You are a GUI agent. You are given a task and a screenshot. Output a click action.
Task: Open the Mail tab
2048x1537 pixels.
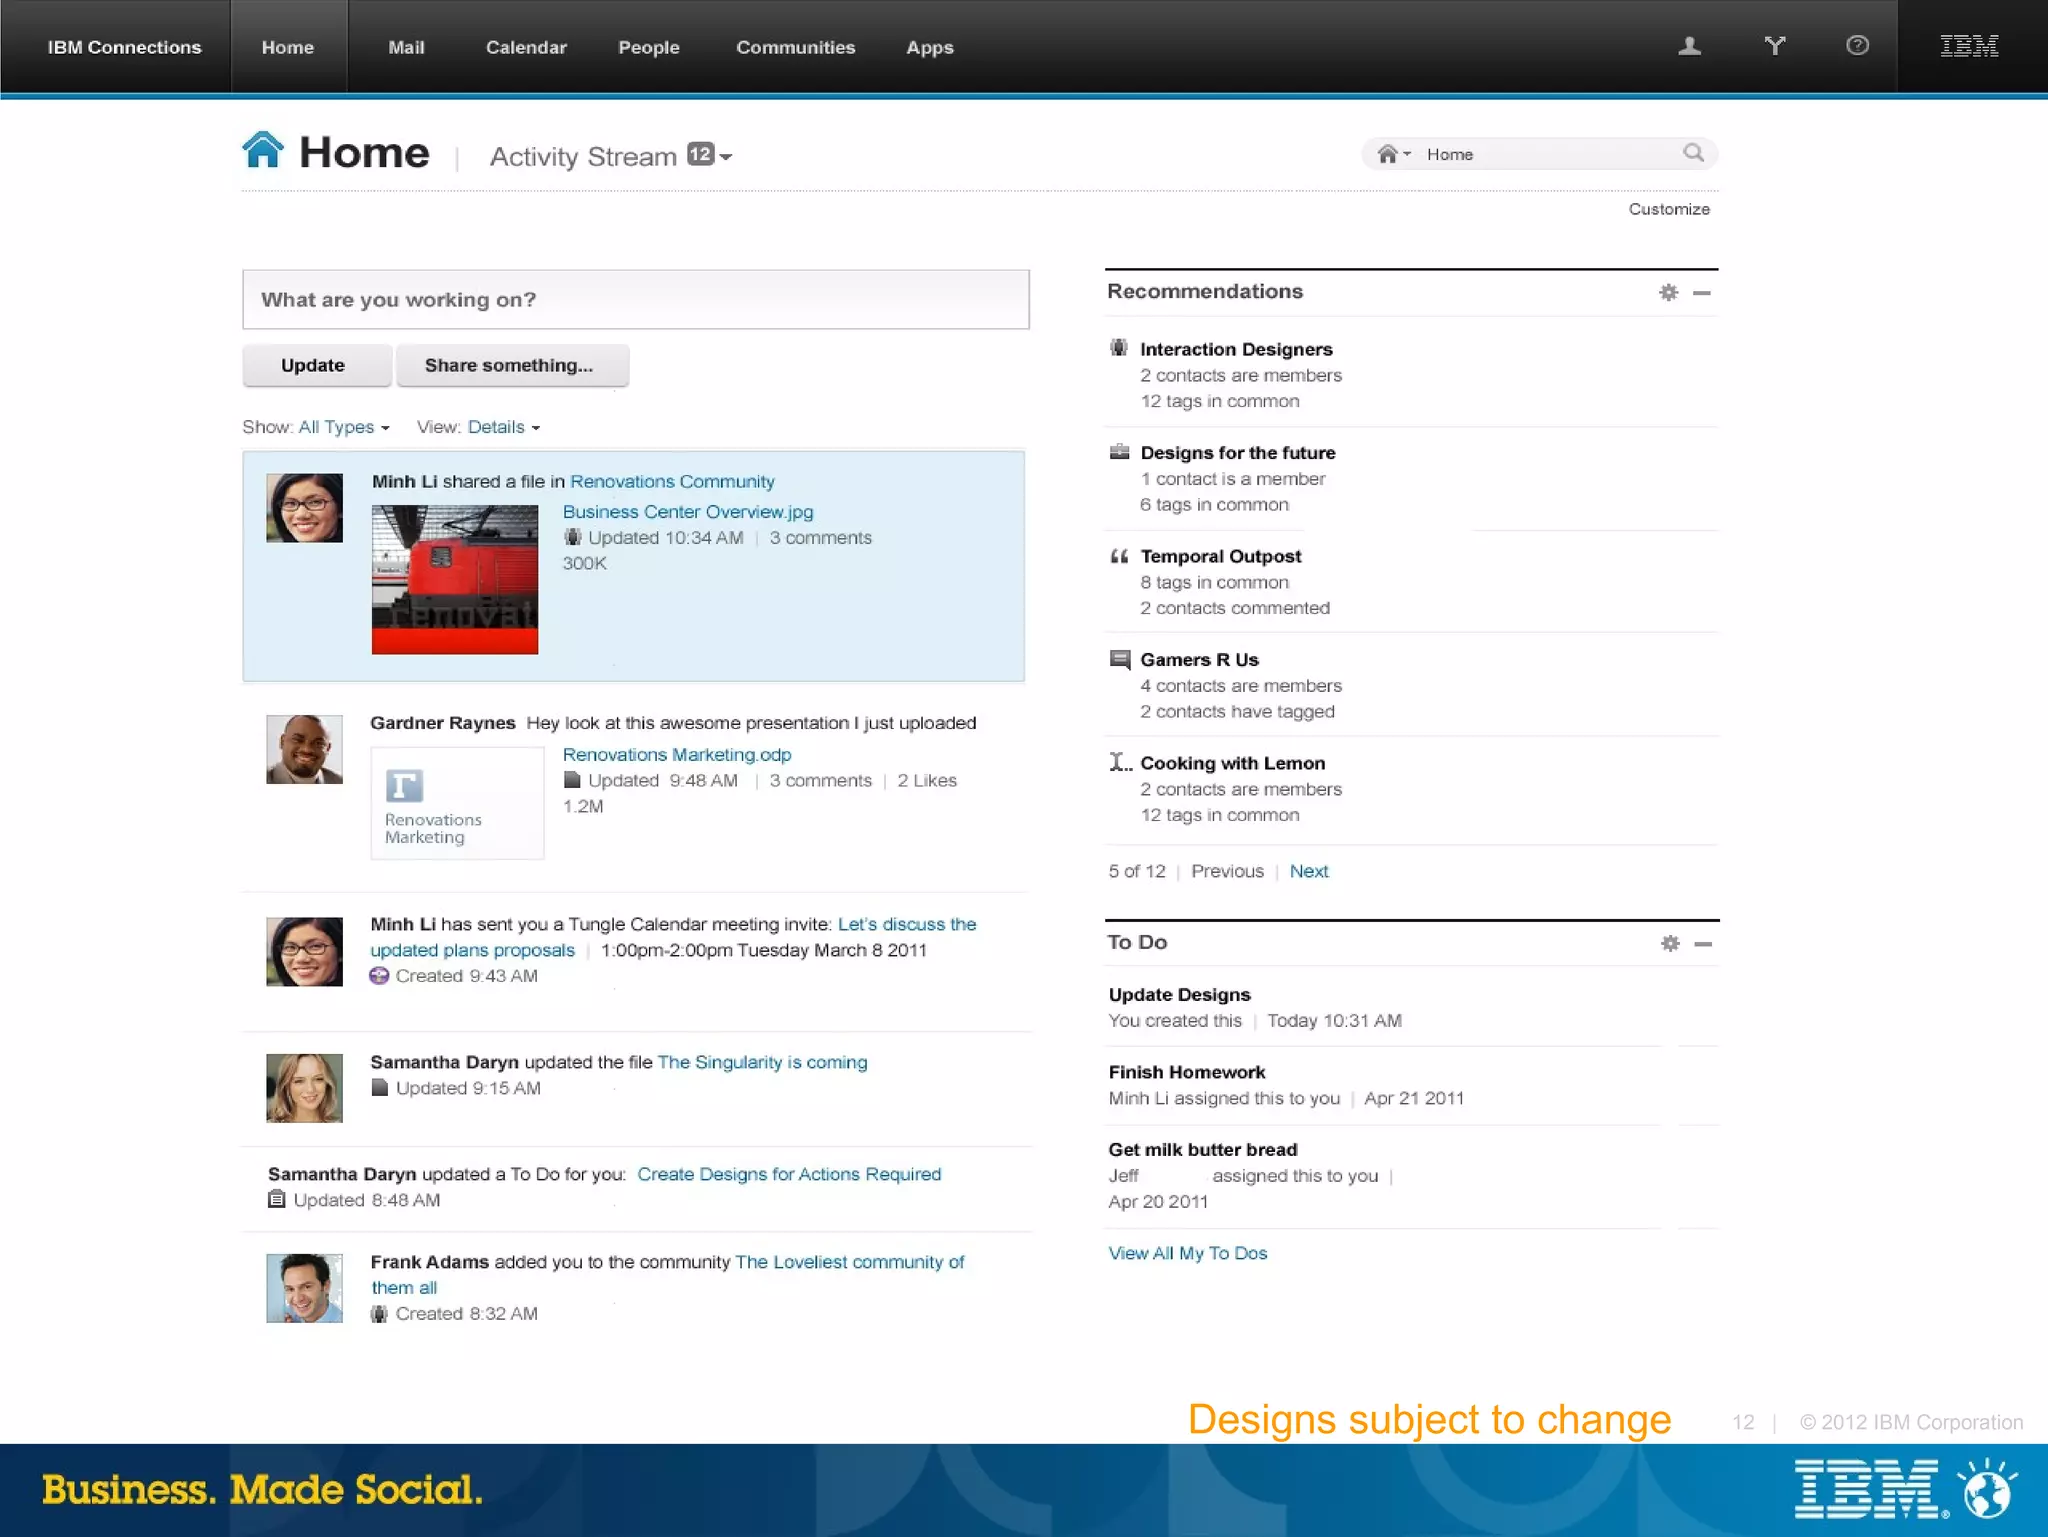[x=406, y=47]
